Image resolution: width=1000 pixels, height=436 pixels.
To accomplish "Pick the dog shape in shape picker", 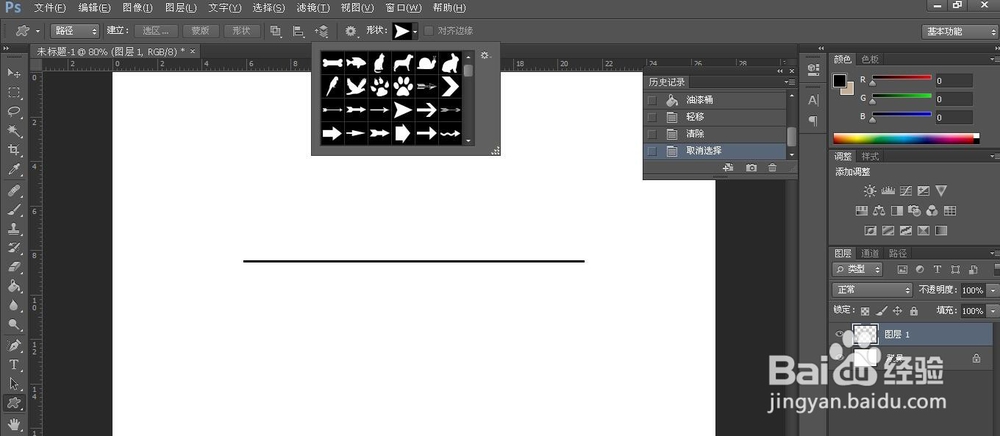I will (403, 62).
